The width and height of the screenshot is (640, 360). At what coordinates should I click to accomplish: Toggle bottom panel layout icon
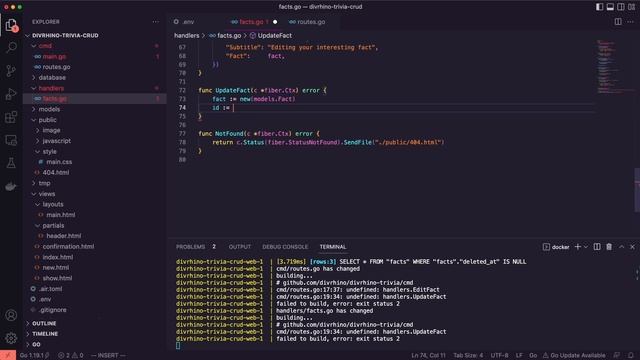pyautogui.click(x=610, y=7)
